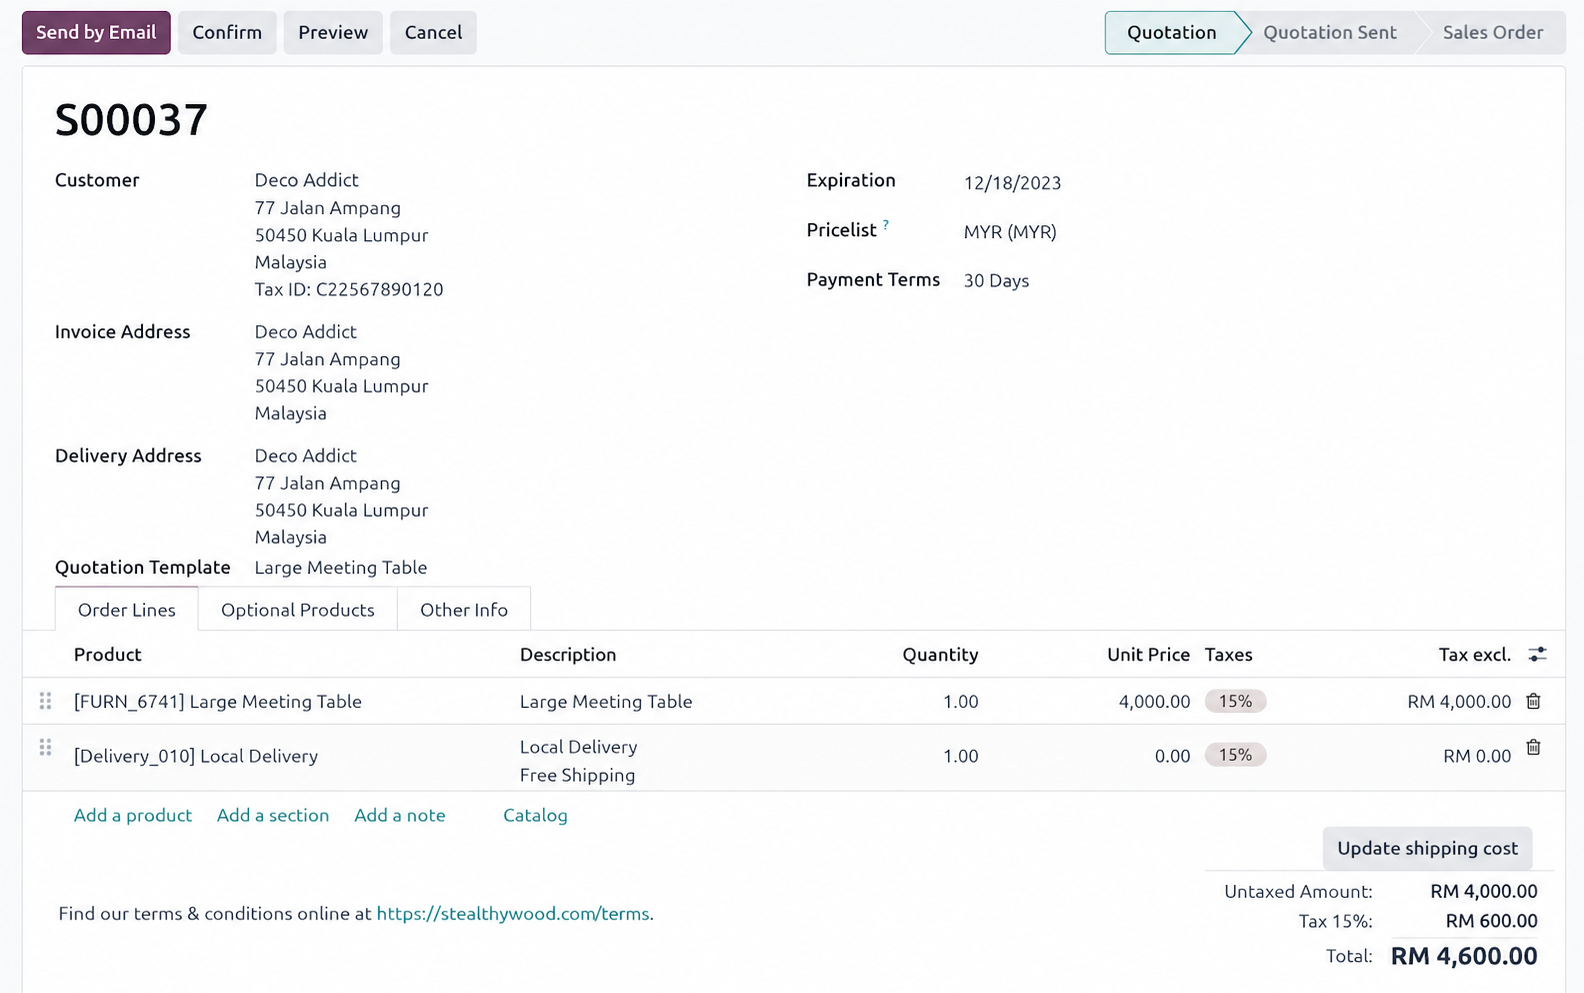The image size is (1584, 993).
Task: Confirm the quotation
Action: pyautogui.click(x=227, y=32)
